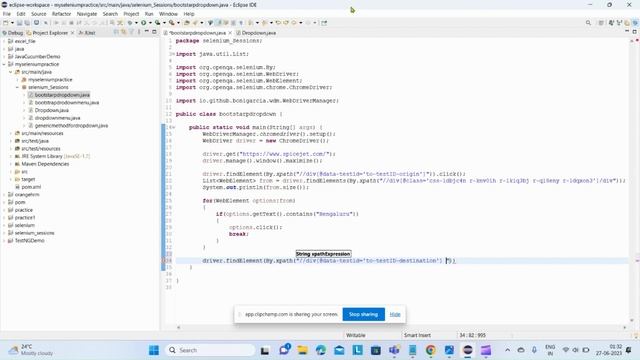Click the Open Perspective icon
Viewport: 640px width, 360px height.
tap(601, 23)
